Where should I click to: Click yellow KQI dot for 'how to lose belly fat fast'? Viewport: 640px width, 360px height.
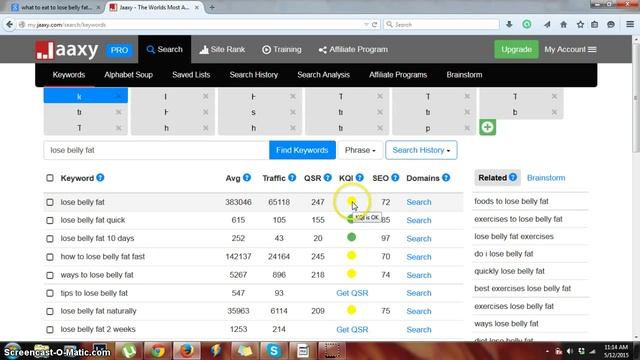coord(351,256)
